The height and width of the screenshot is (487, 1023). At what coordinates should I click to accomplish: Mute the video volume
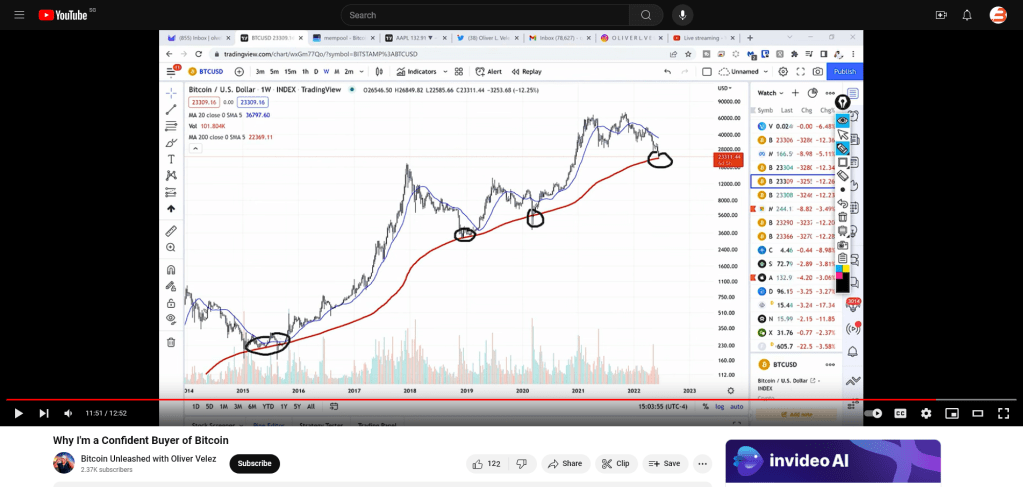click(x=68, y=413)
